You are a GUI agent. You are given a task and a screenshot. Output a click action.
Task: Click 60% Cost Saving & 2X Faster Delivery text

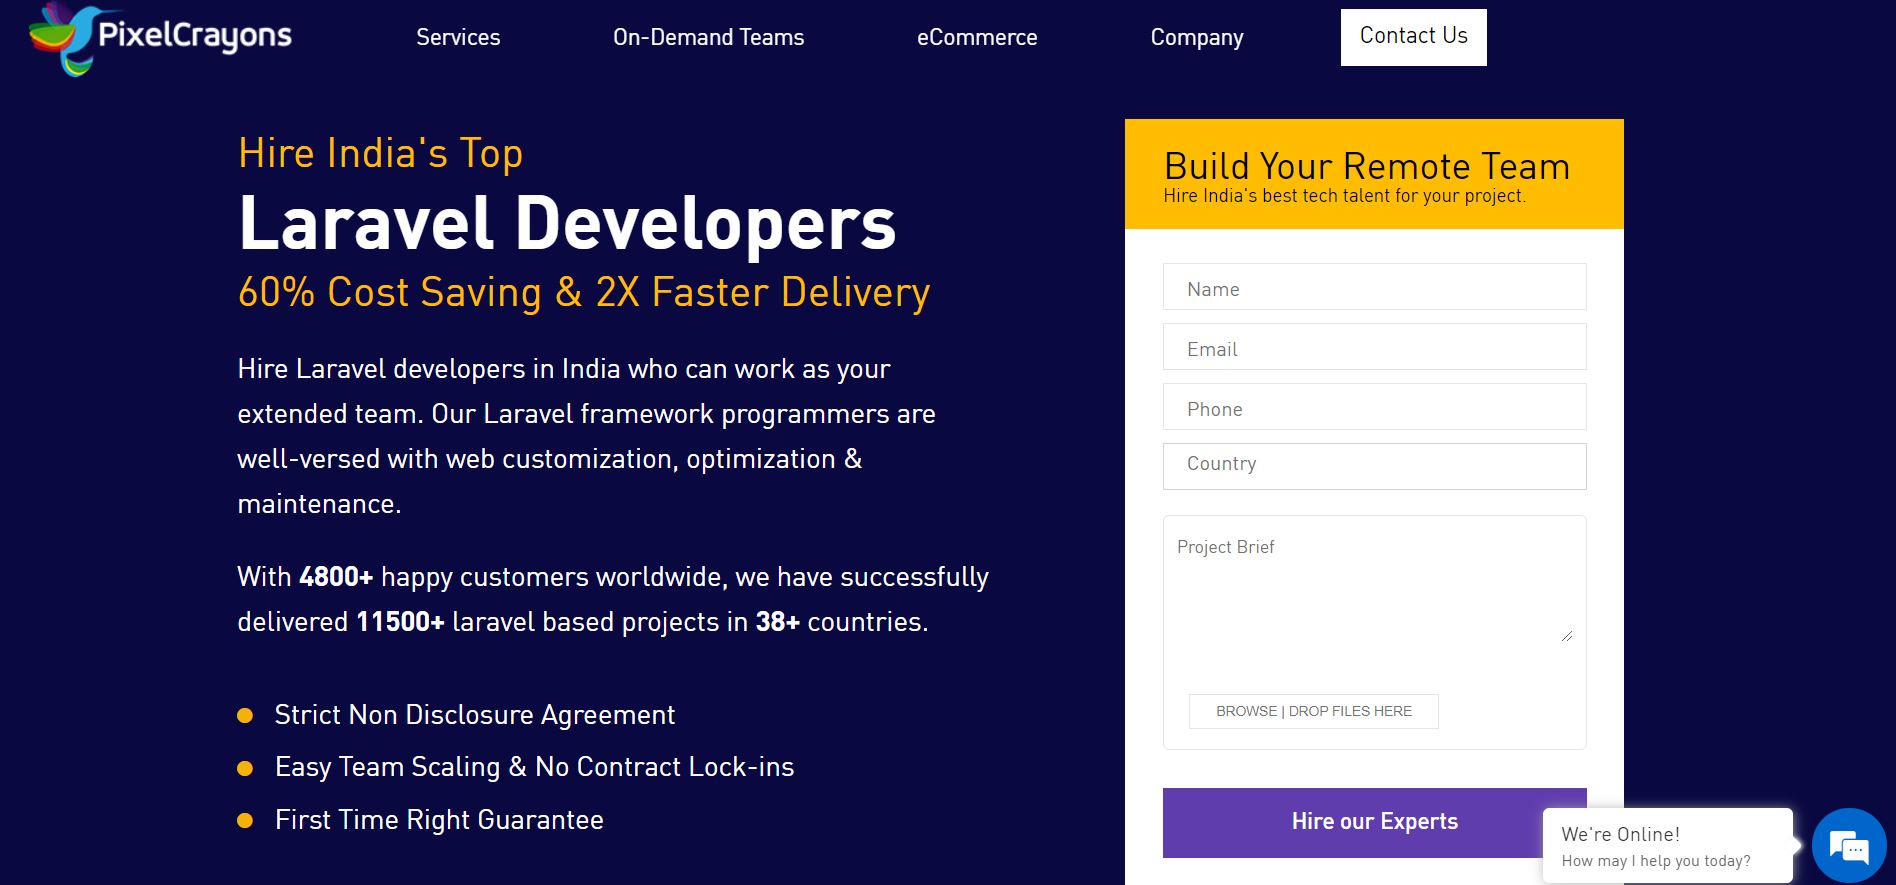coord(584,292)
